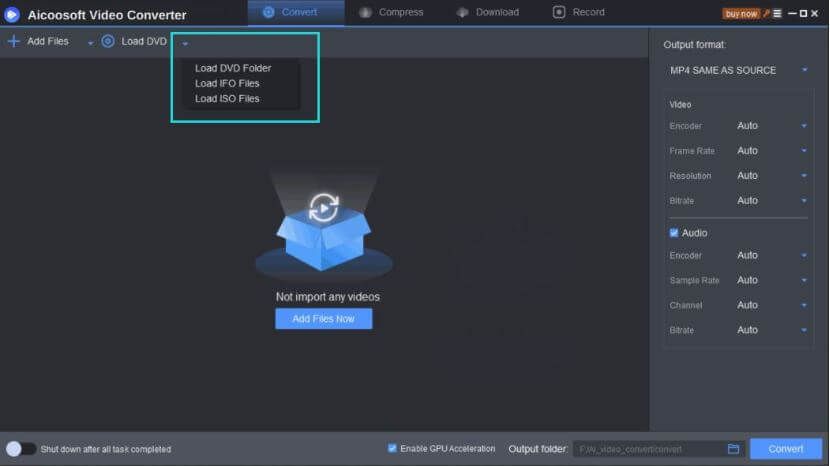Viewport: 830px width, 466px height.
Task: Toggle shut down after all tasks switch
Action: 19,449
